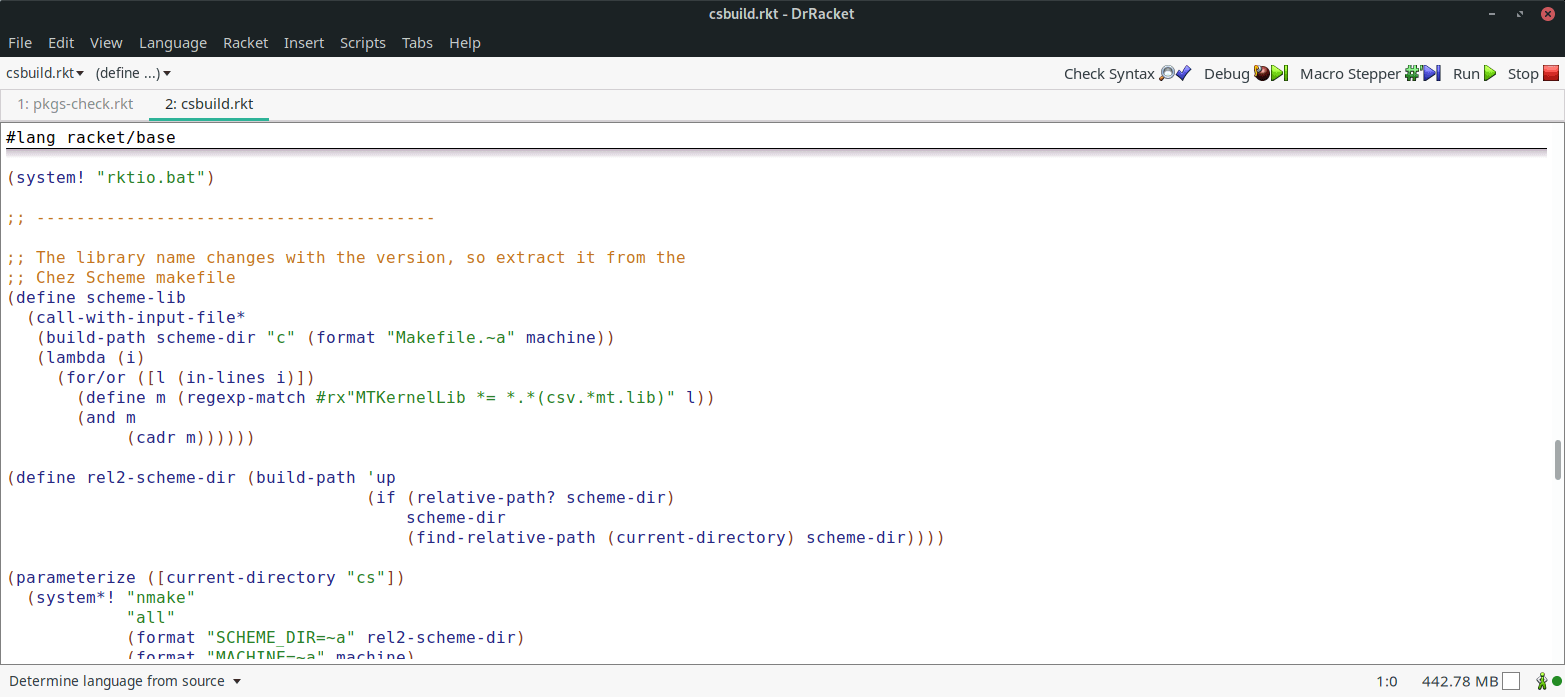Open the csbuild.rkt file navigation dropdown

(44, 72)
